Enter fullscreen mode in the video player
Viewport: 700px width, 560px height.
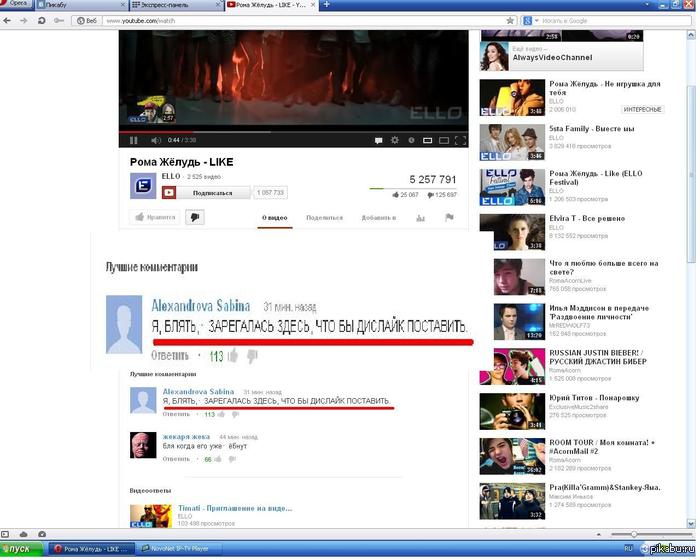[460, 141]
